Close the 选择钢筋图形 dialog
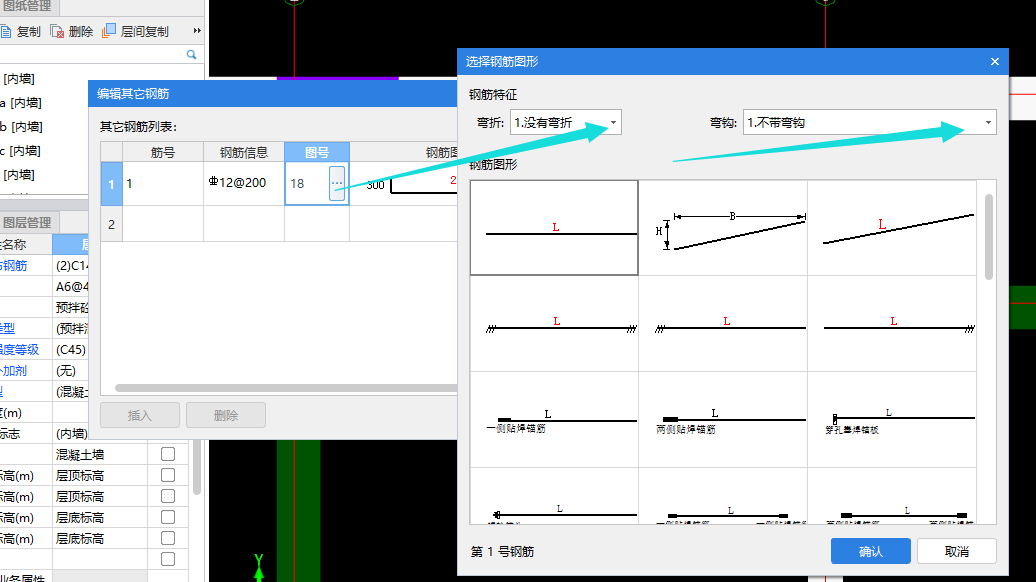The height and width of the screenshot is (582, 1036). click(994, 61)
